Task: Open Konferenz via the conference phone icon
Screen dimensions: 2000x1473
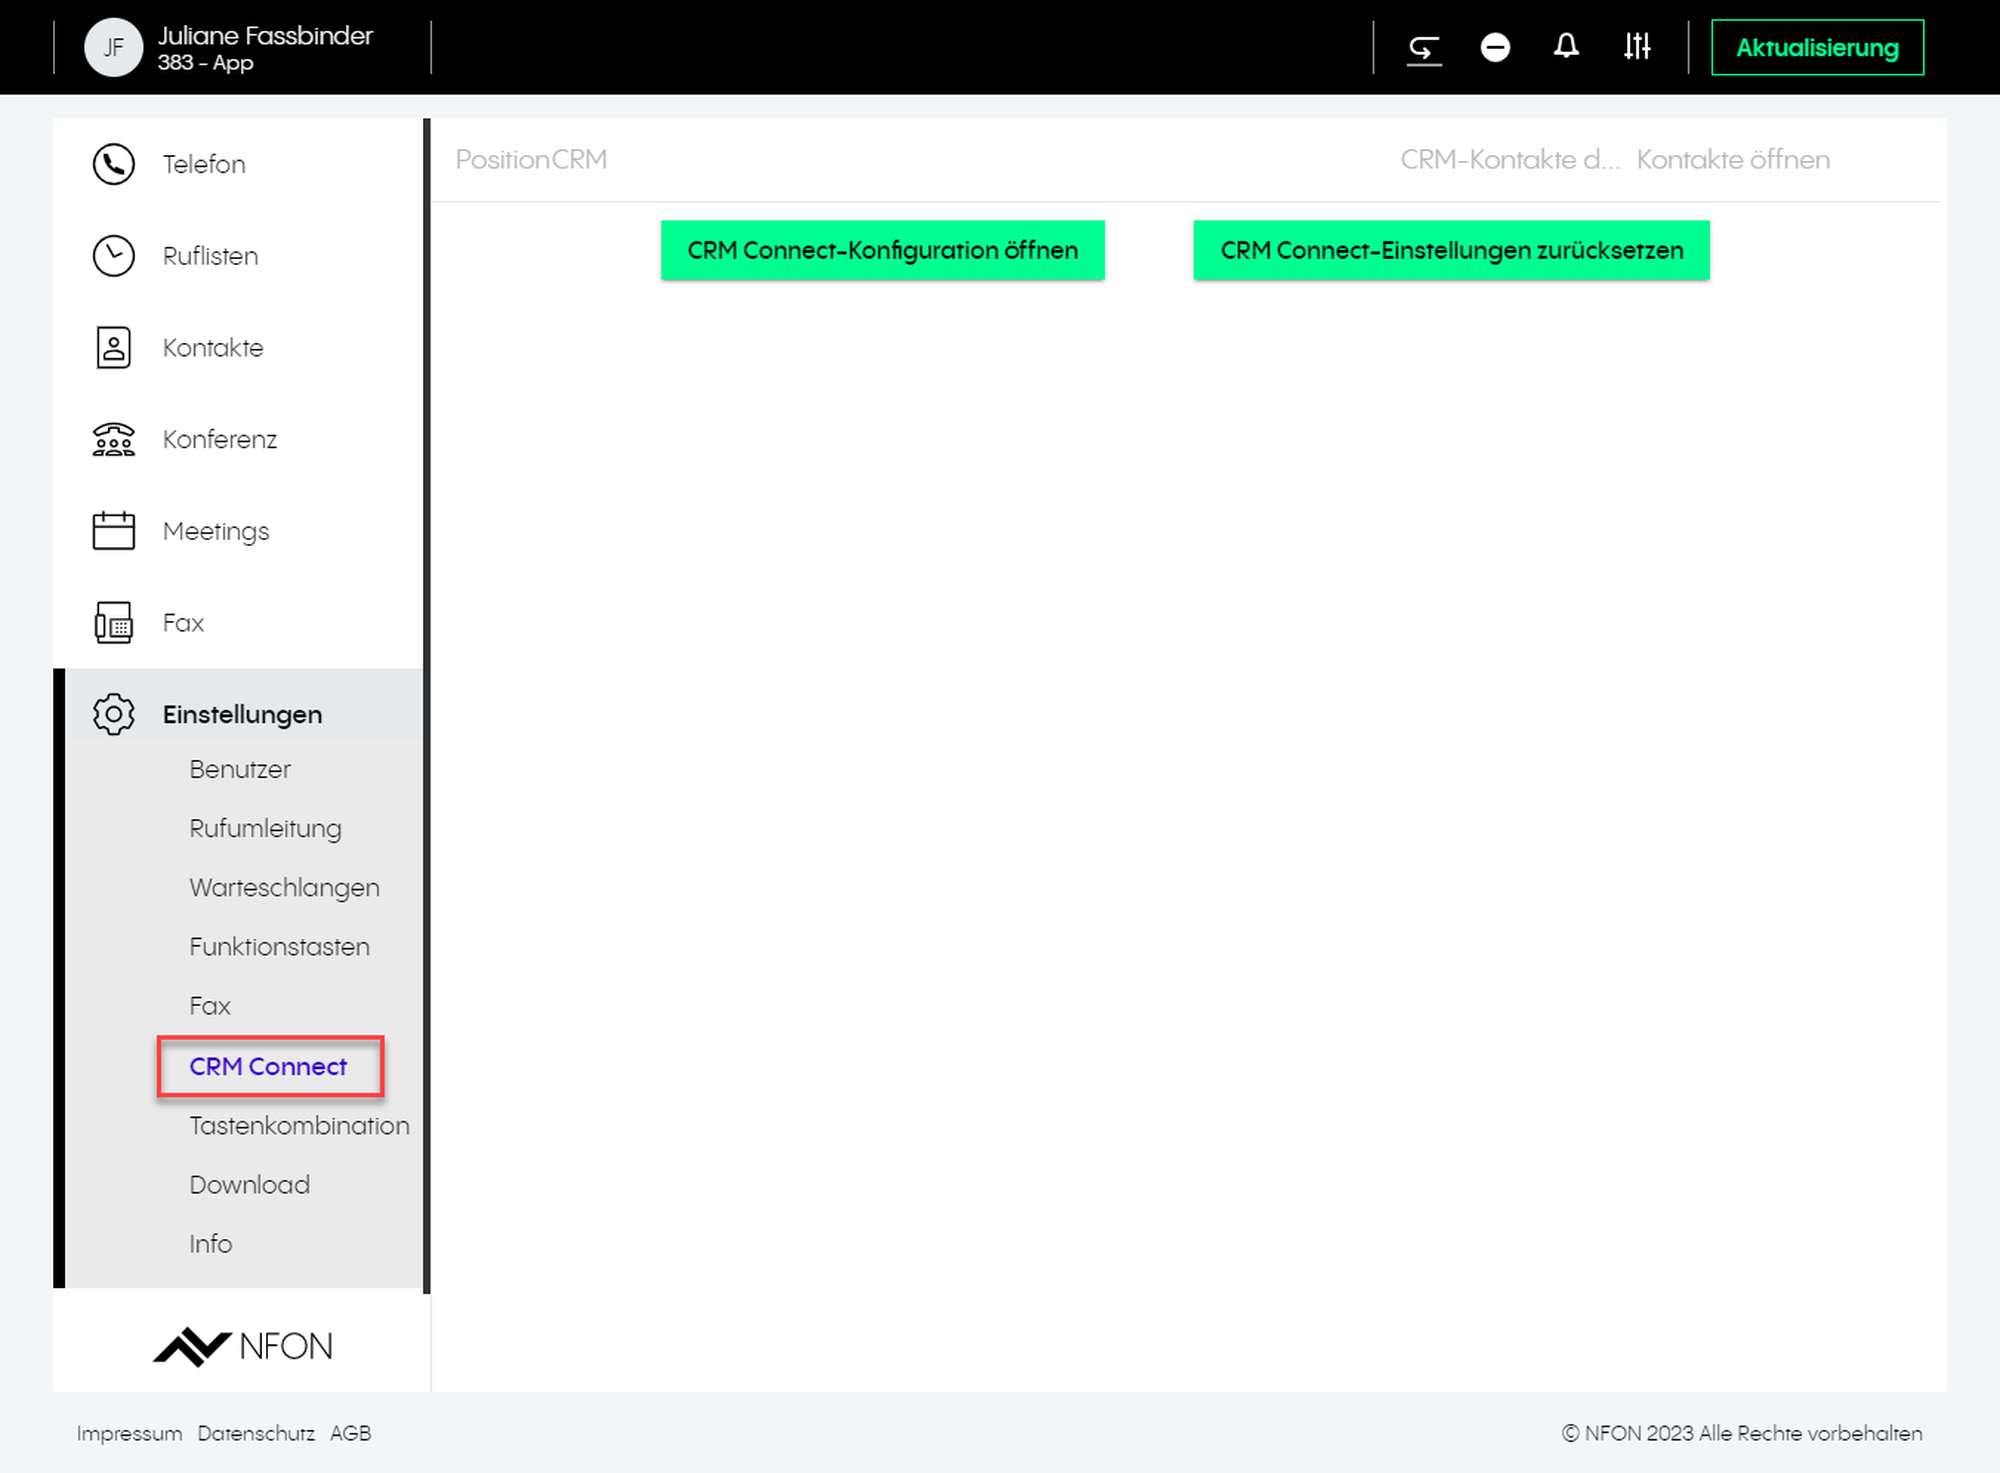Action: (113, 440)
